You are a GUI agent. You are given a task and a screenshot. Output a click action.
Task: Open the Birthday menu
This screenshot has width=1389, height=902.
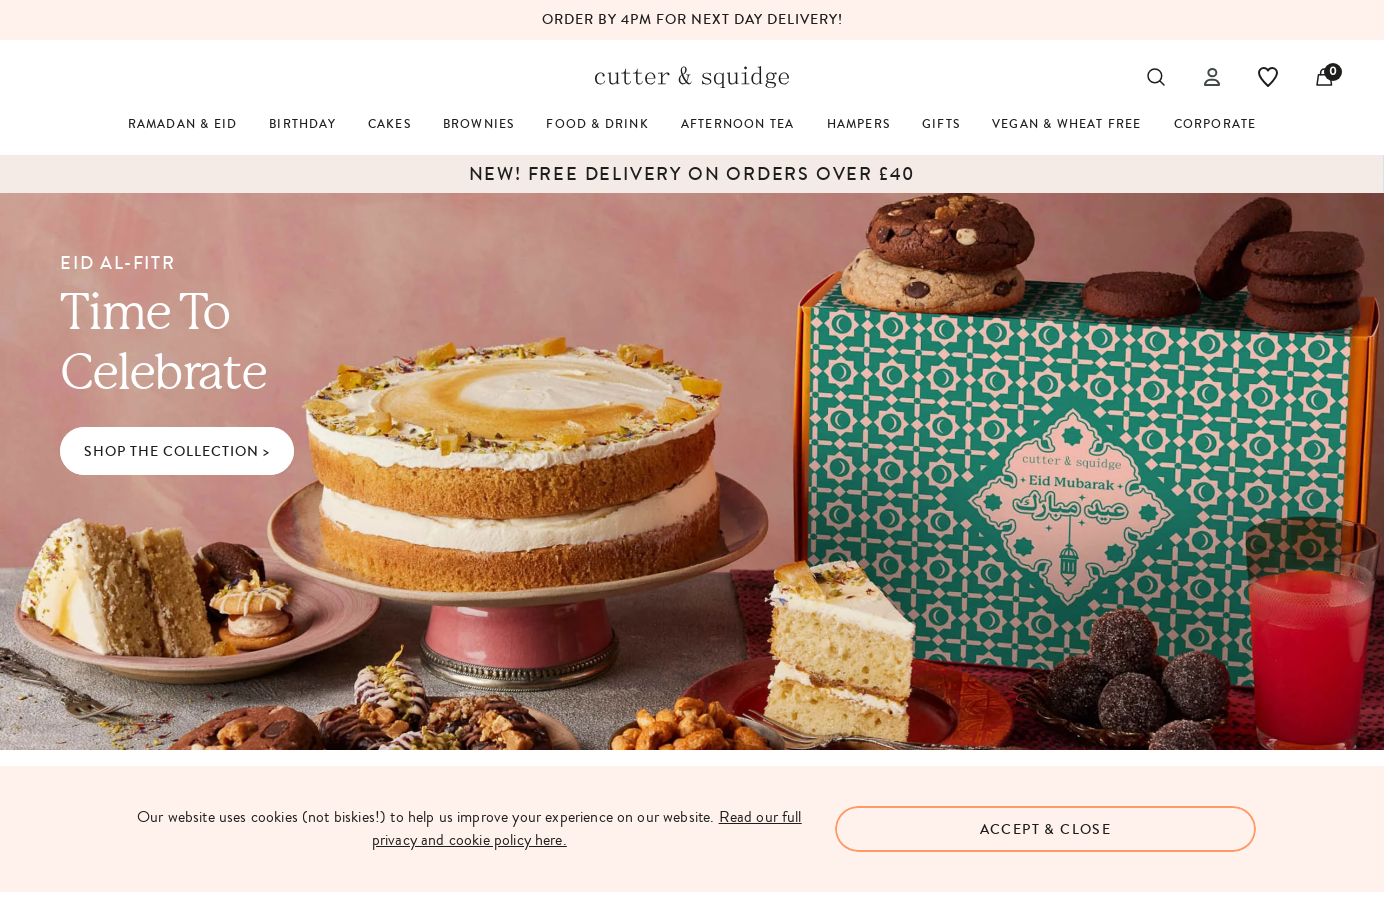tap(302, 124)
